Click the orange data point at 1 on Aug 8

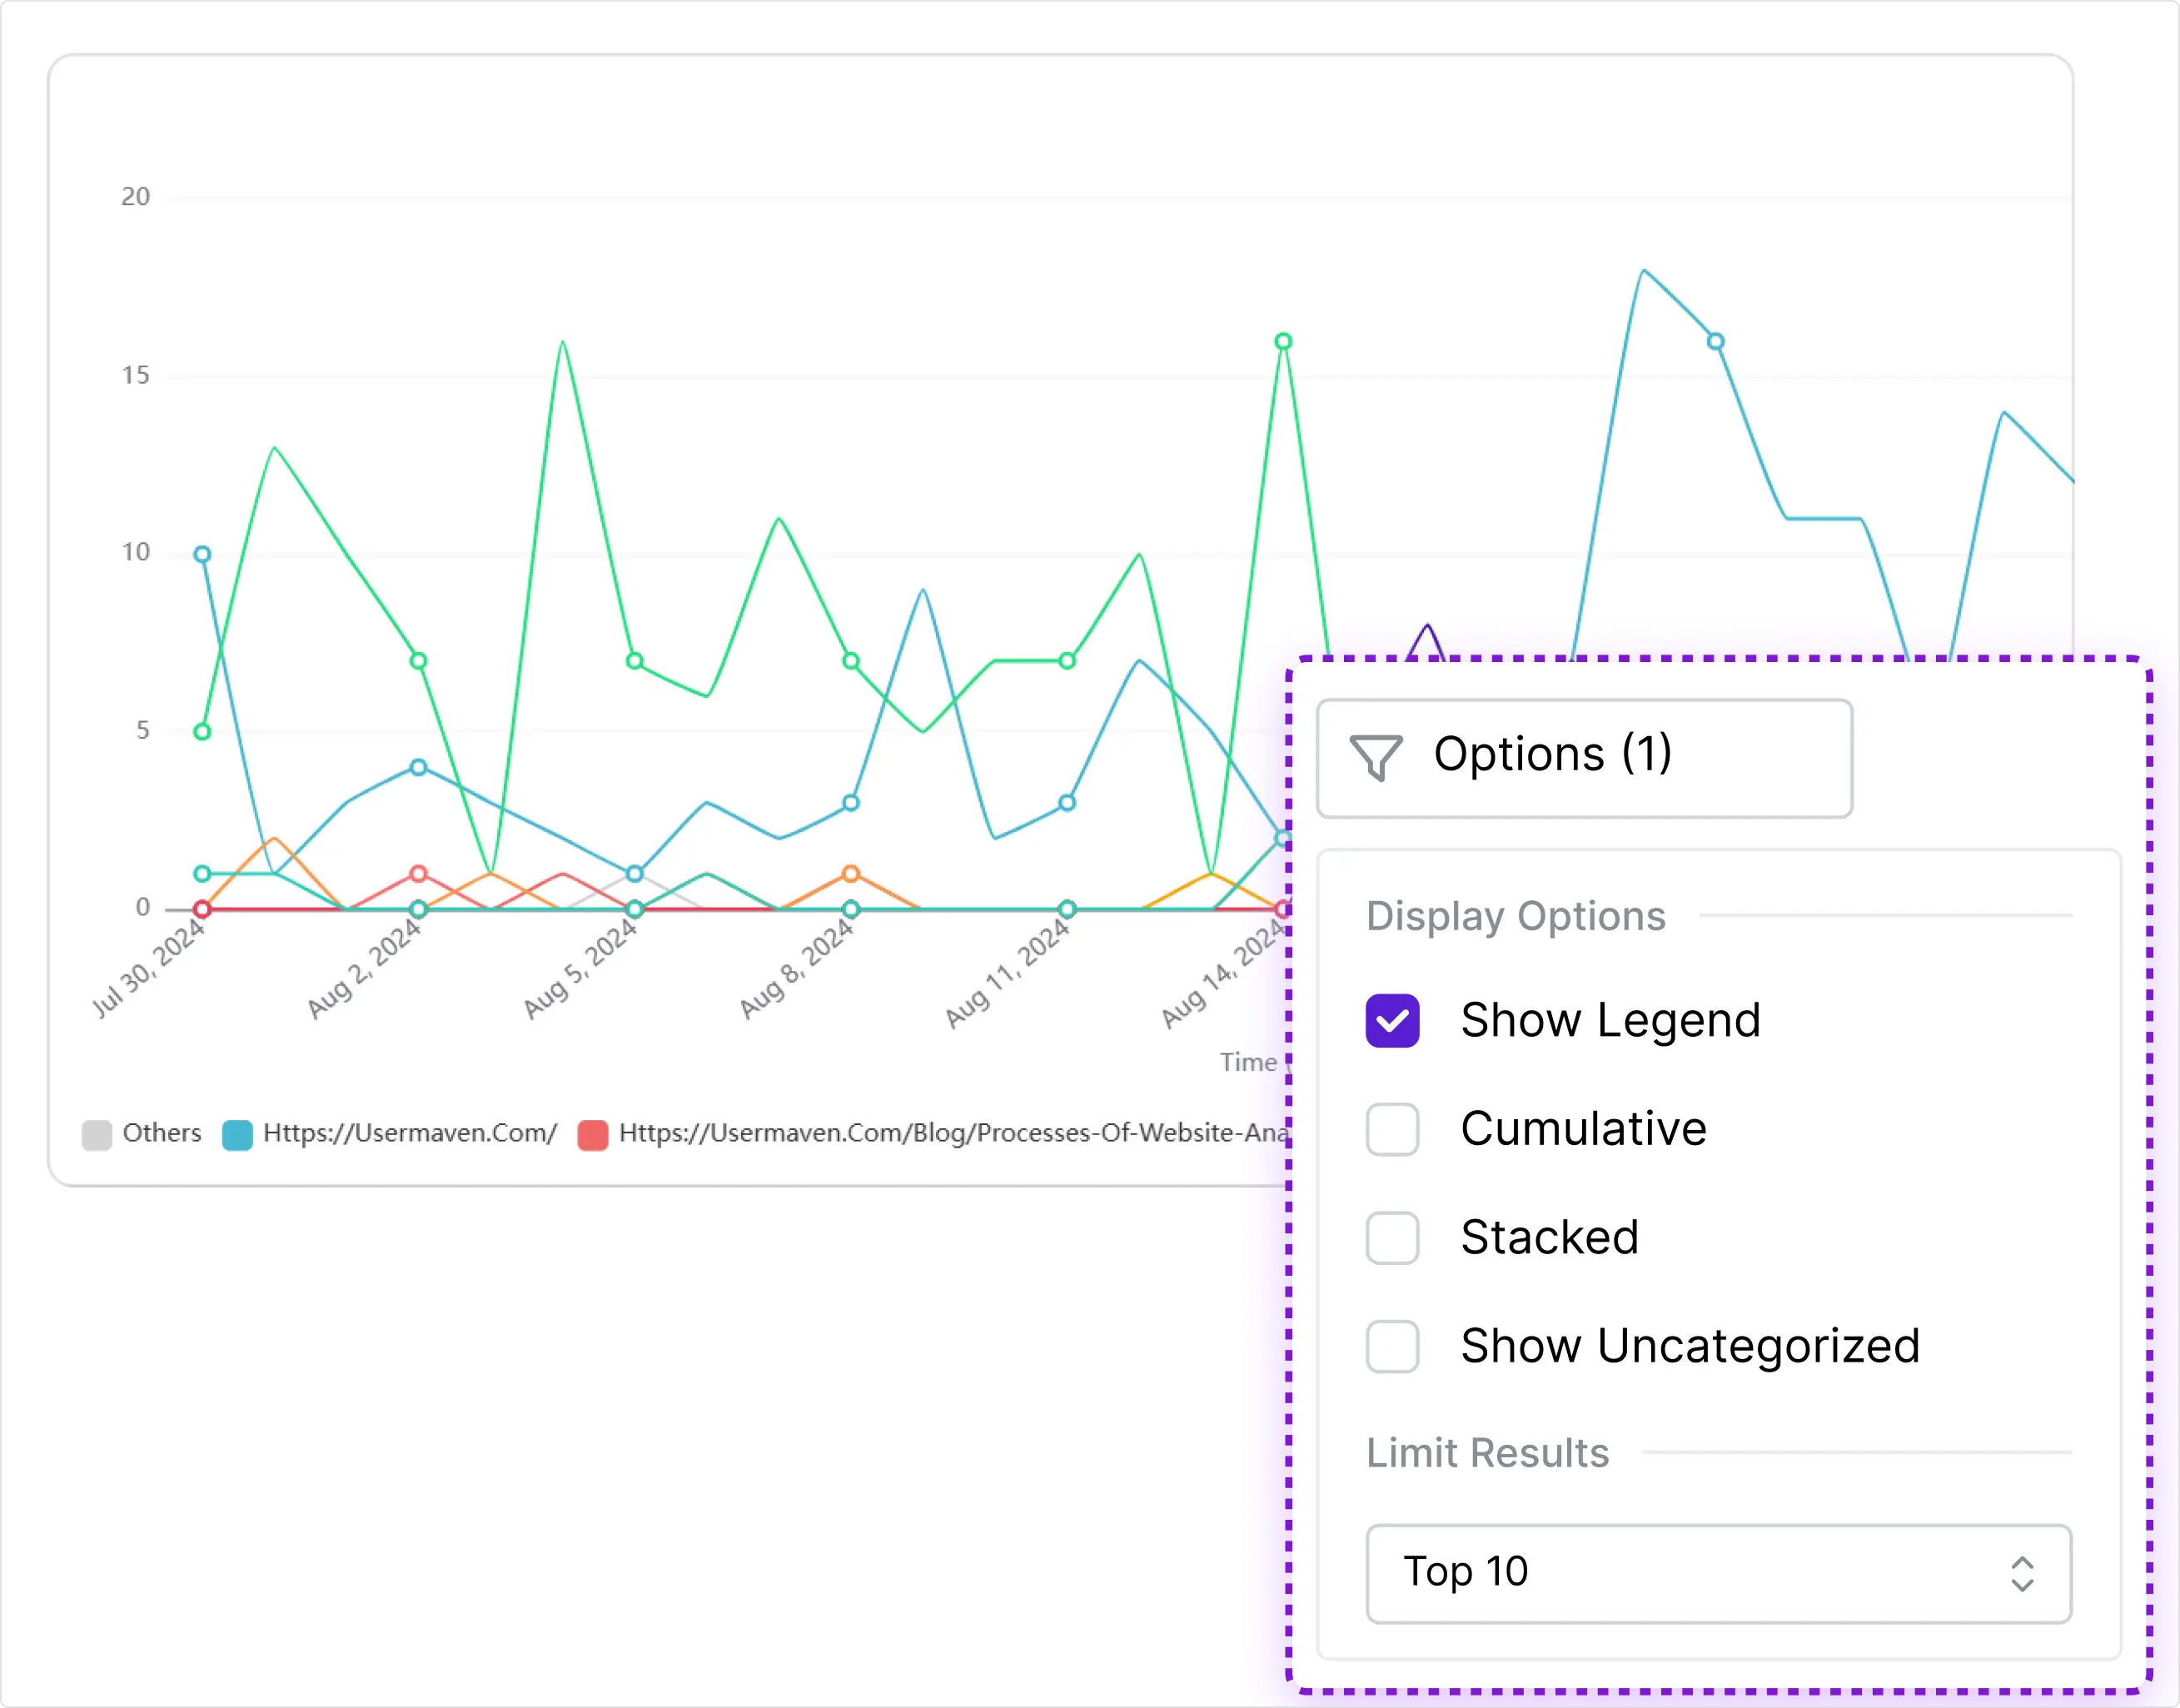(850, 874)
